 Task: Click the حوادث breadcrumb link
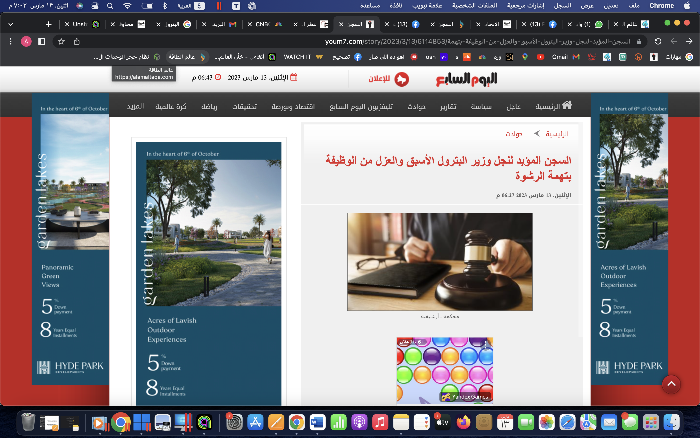pos(514,133)
